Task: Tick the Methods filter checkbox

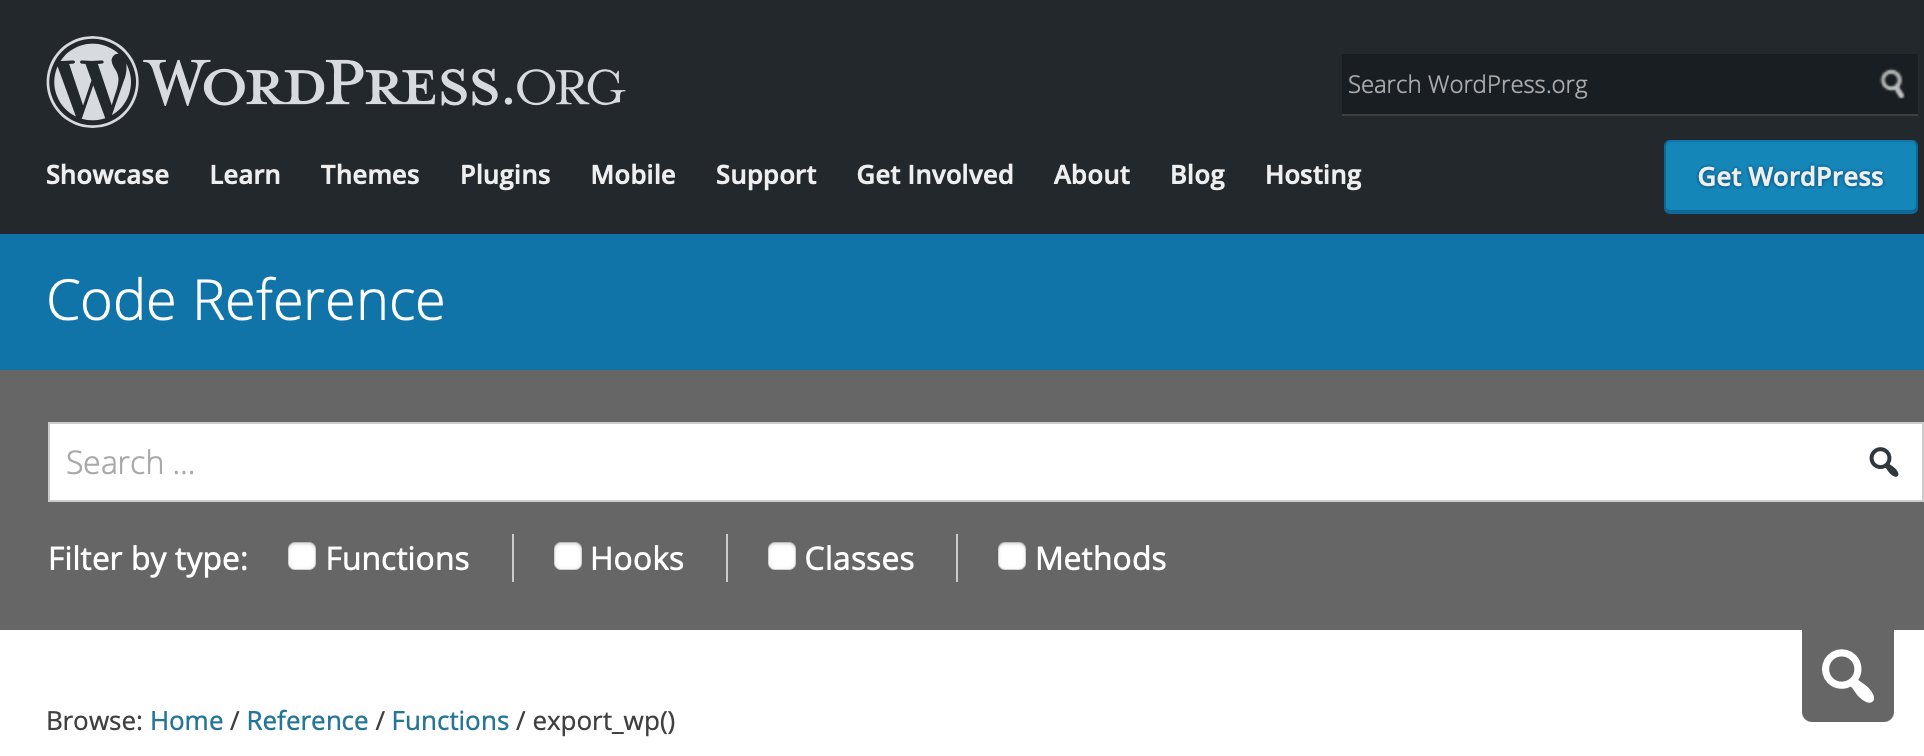Action: (x=1012, y=556)
